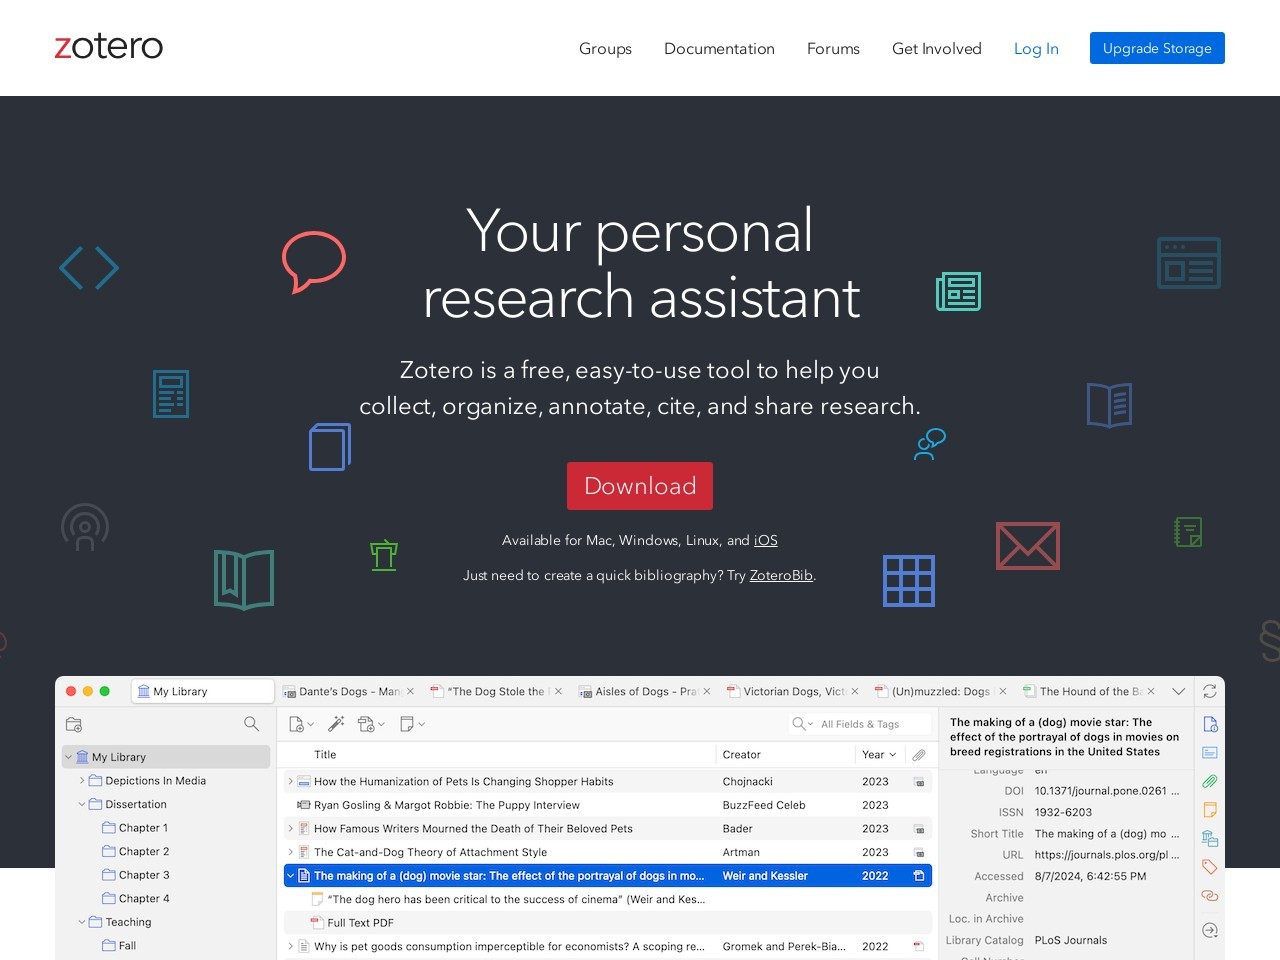Open the Groups page
Image resolution: width=1280 pixels, height=960 pixels.
pos(605,48)
